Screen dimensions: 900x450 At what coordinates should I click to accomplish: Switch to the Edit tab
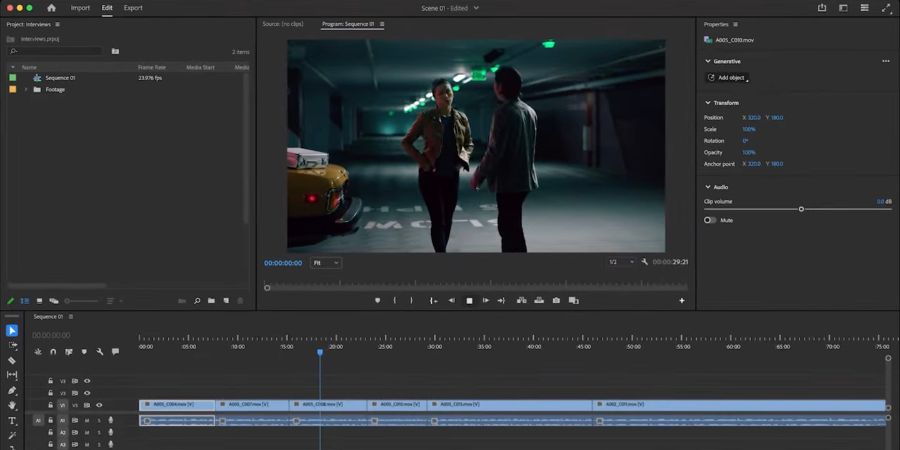107,8
